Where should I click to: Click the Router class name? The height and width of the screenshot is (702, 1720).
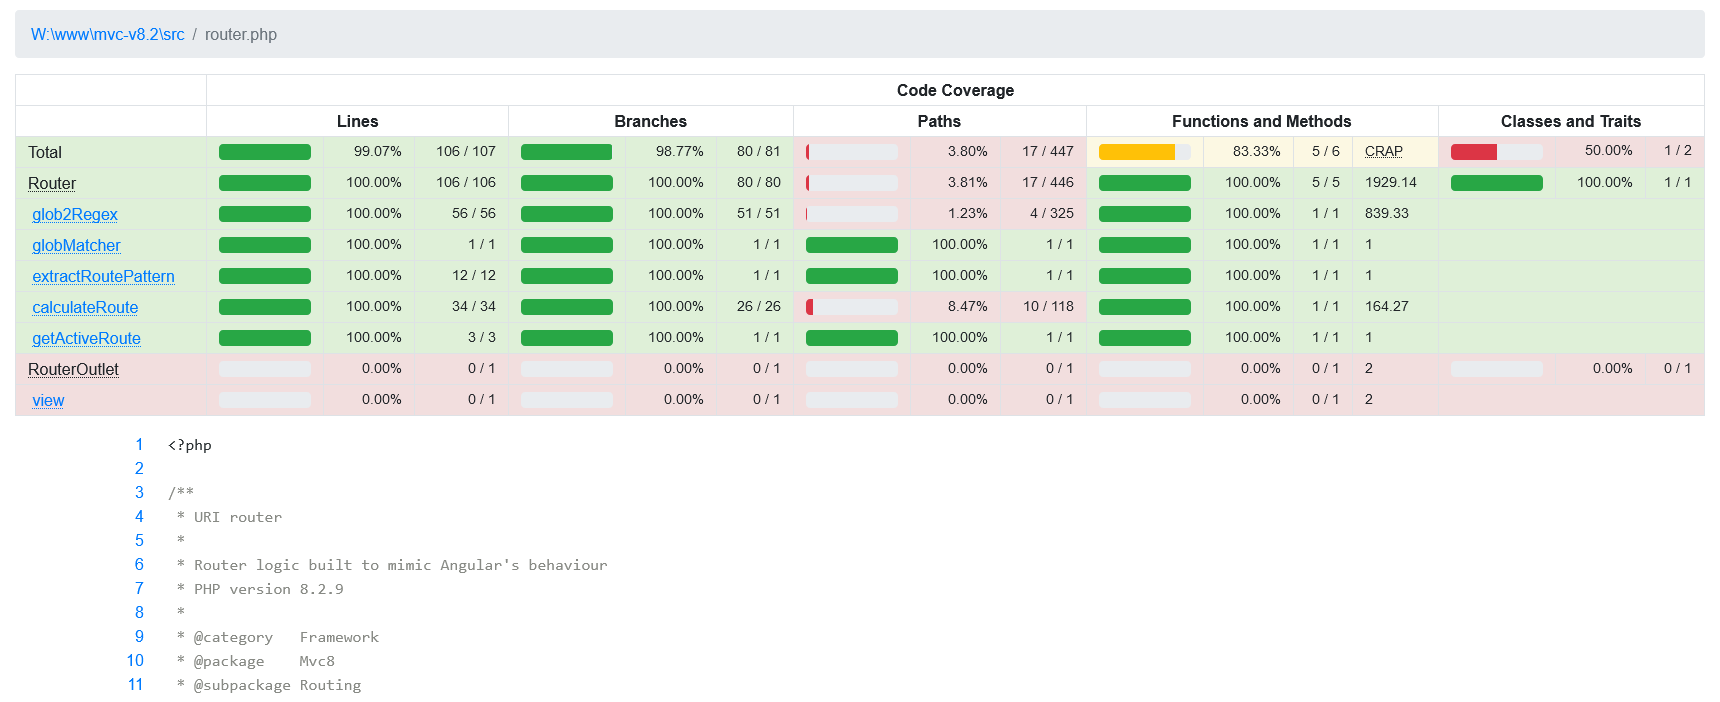coord(52,183)
